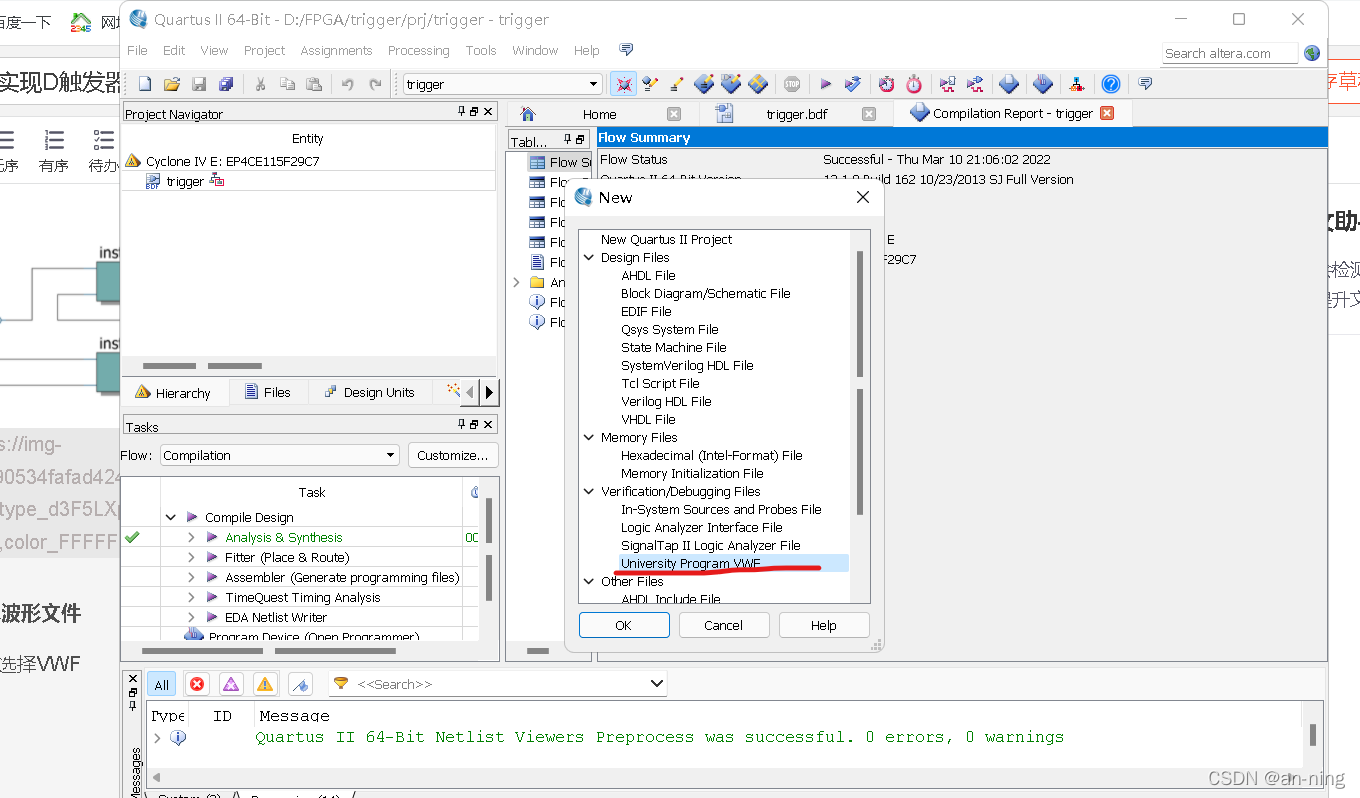Switch to the Files navigator tab

pyautogui.click(x=266, y=392)
